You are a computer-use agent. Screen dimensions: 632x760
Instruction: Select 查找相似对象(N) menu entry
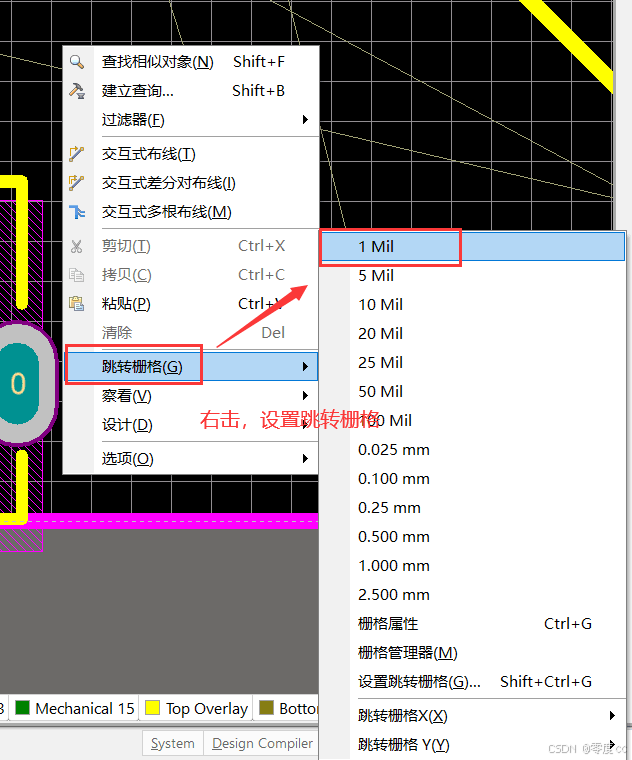[x=191, y=62]
